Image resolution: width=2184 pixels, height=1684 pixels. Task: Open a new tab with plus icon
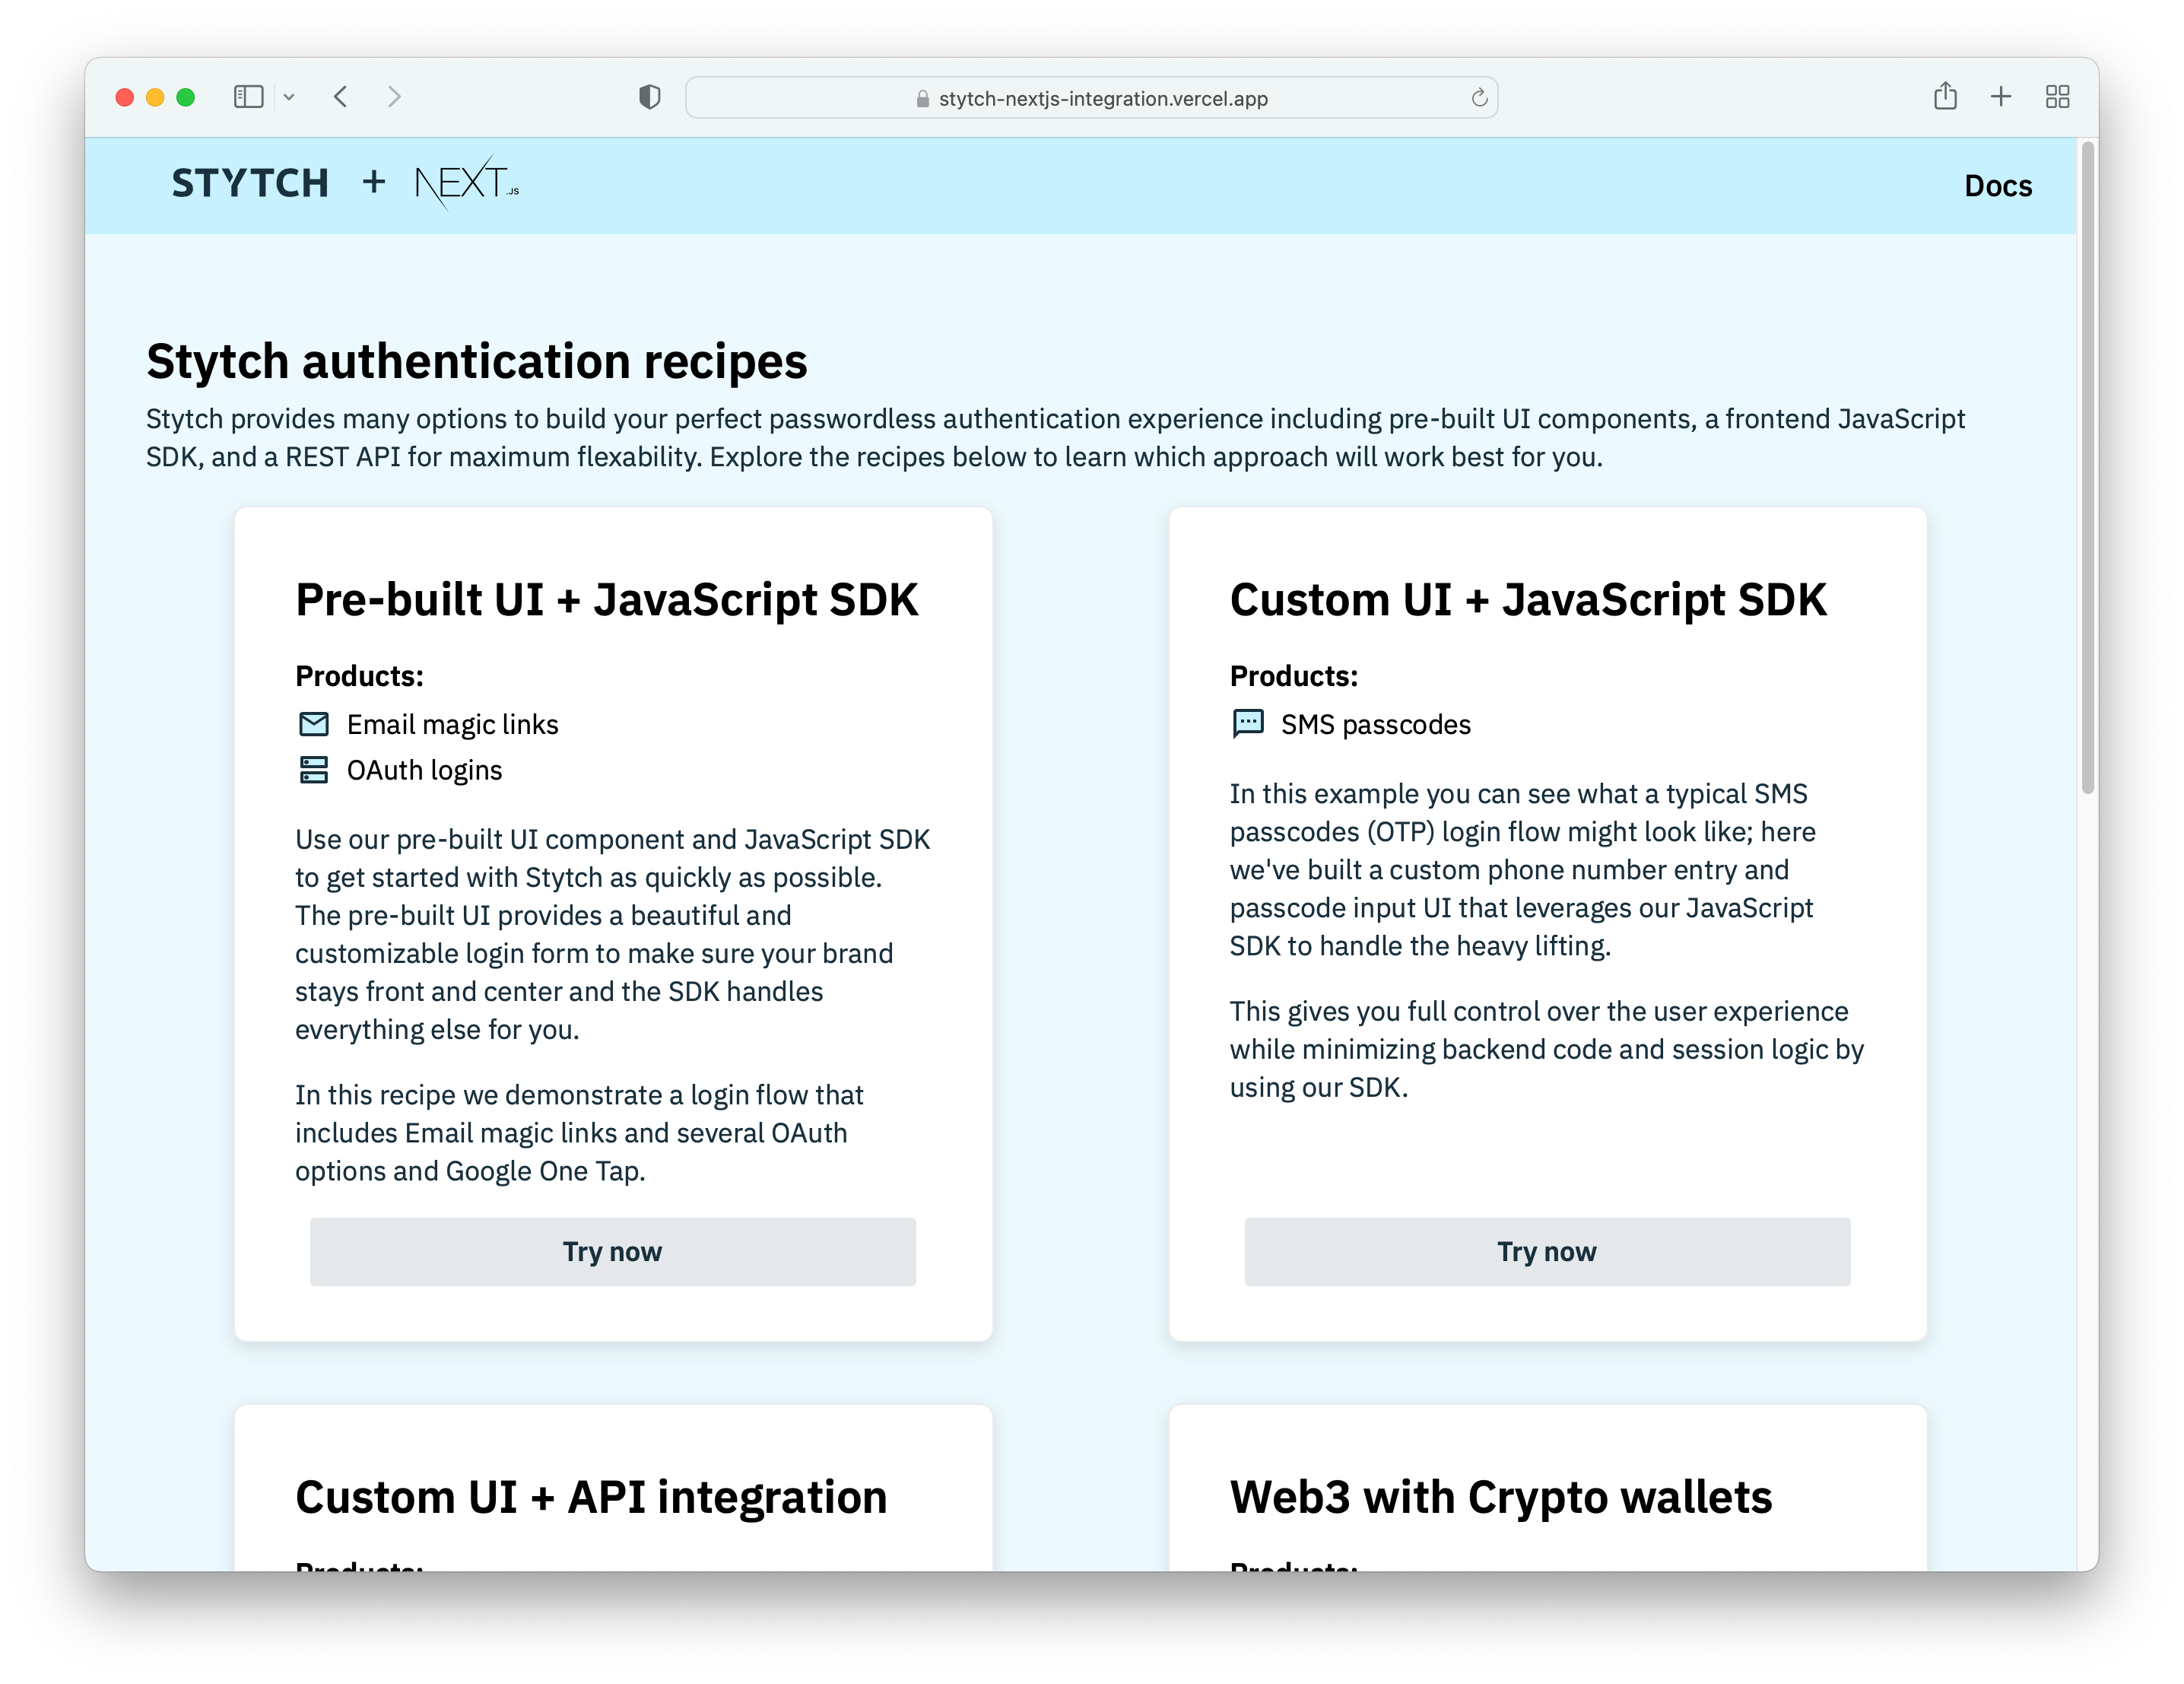tap(2001, 97)
